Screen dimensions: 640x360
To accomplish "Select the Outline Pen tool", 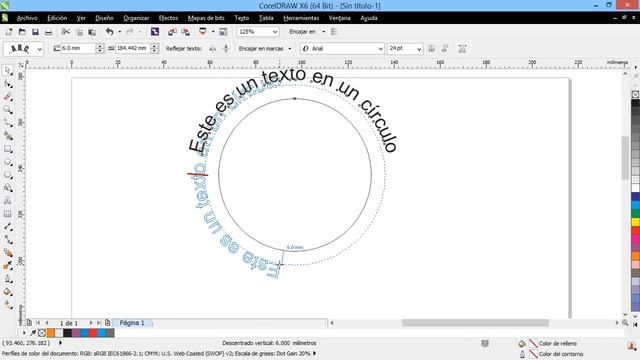I will click(x=7, y=279).
